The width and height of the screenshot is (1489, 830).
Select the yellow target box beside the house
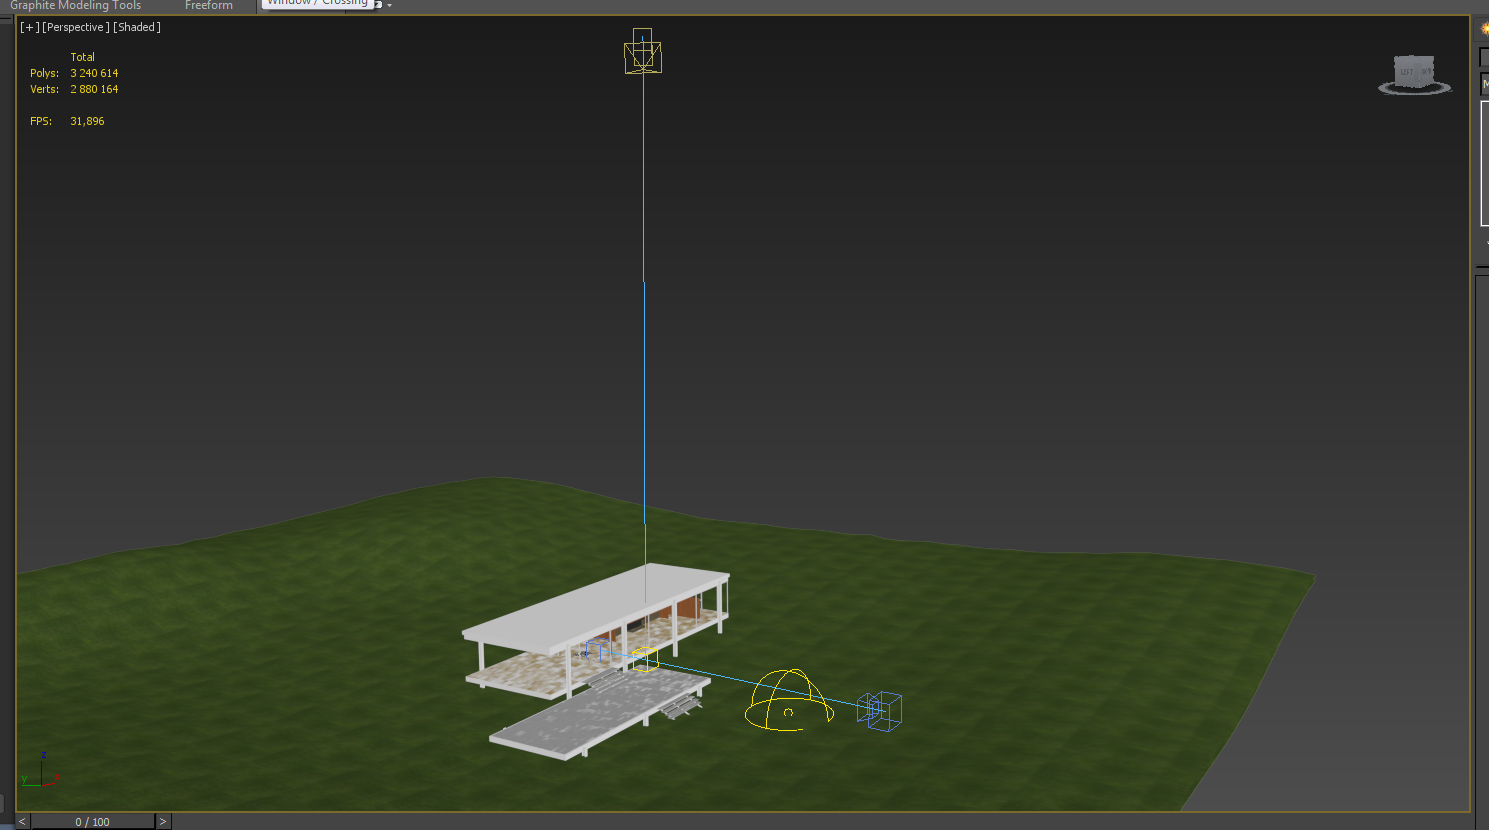click(x=645, y=659)
